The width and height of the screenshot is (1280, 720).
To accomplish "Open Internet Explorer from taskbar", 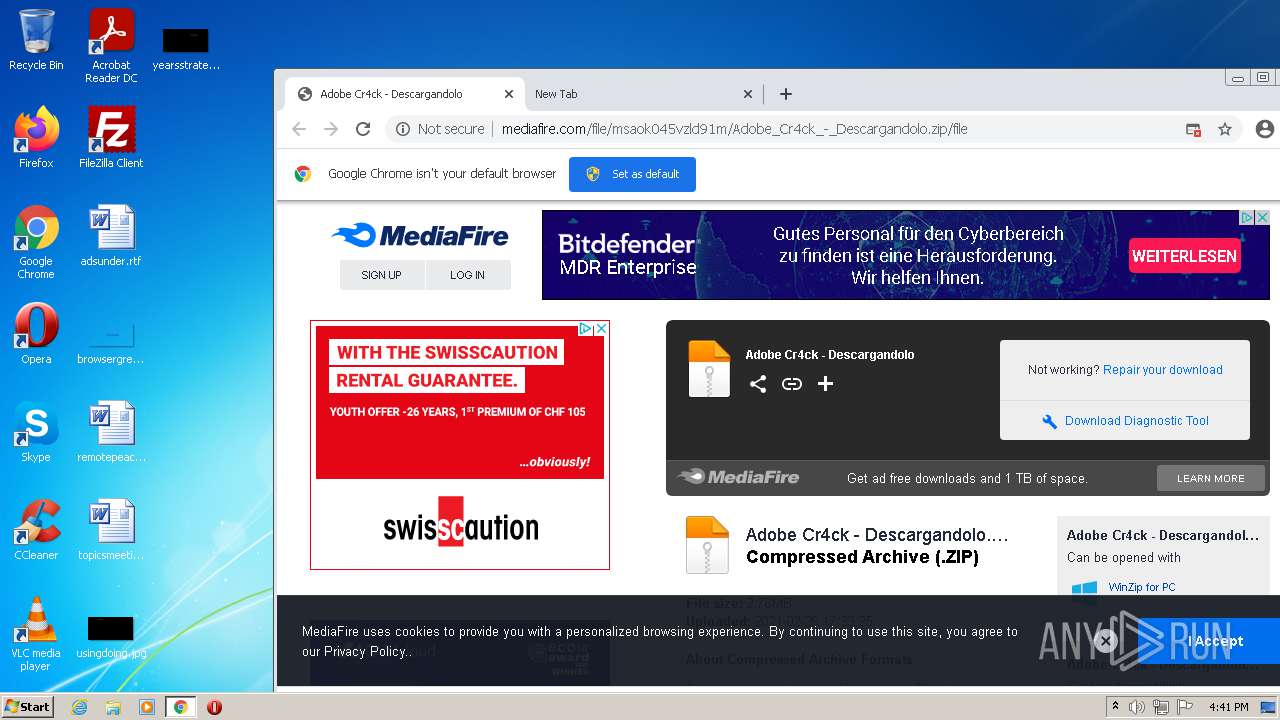I will pyautogui.click(x=79, y=707).
